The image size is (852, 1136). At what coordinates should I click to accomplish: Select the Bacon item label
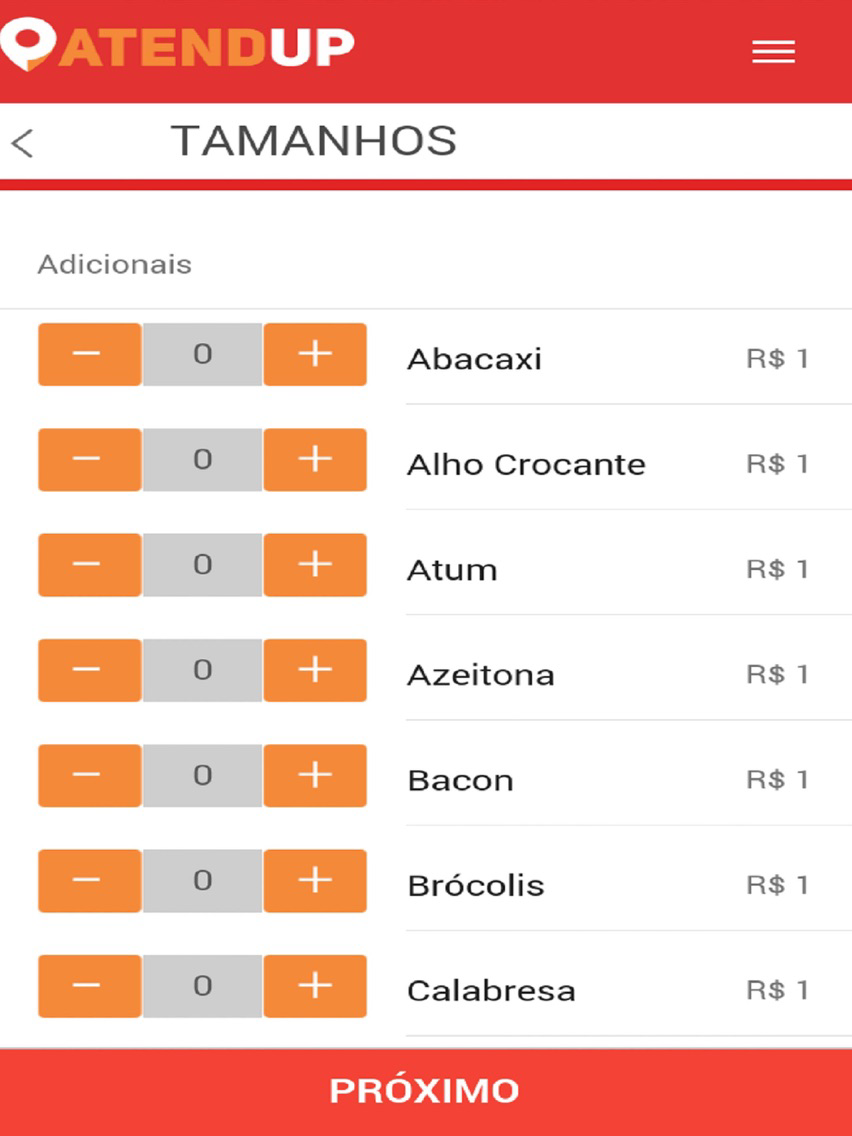pyautogui.click(x=461, y=780)
